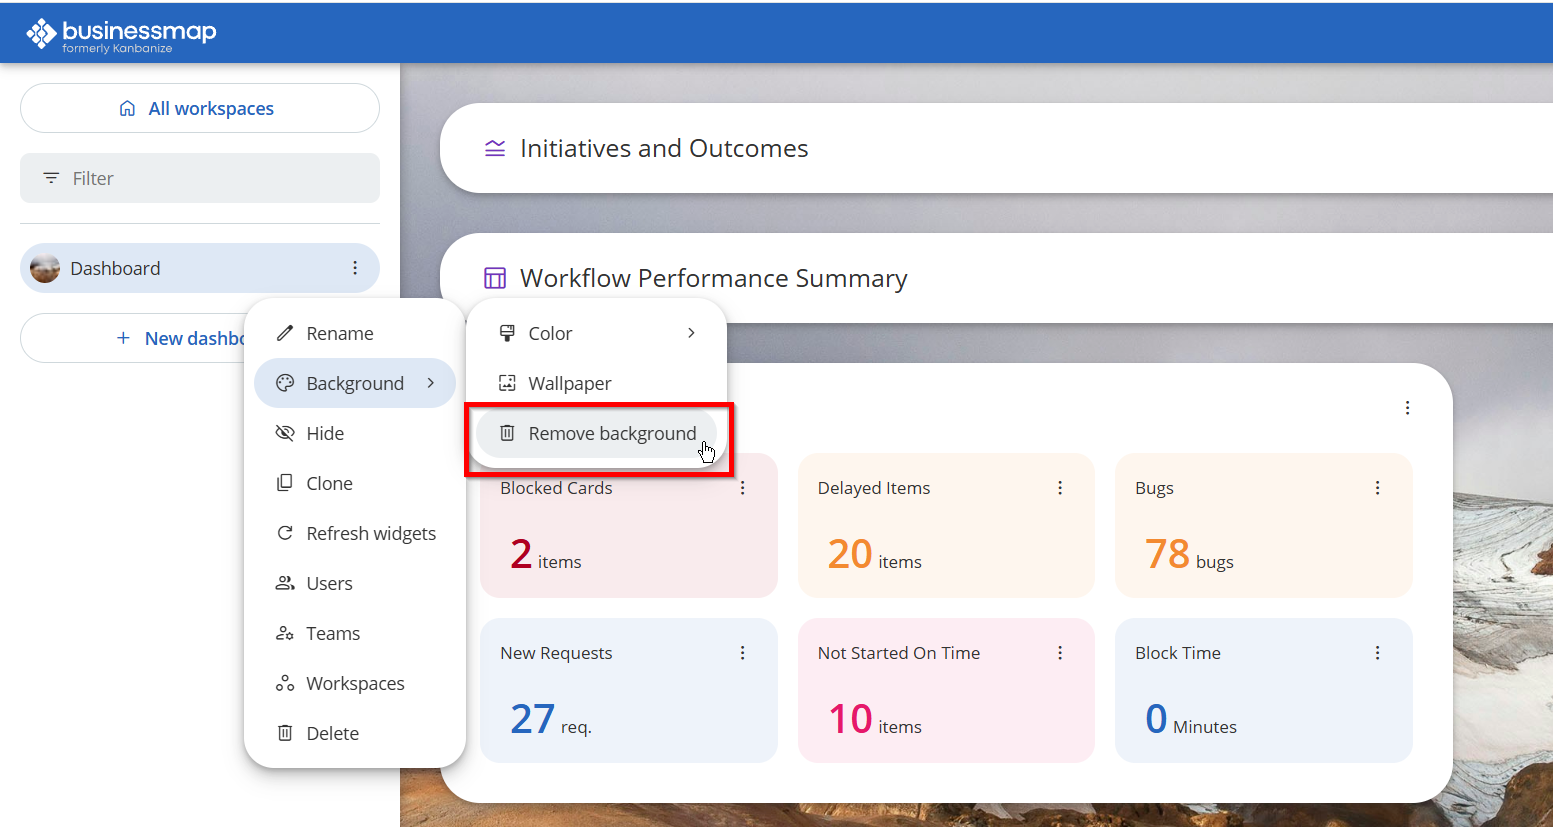The width and height of the screenshot is (1553, 827).
Task: Hide the dashboard via Hide option
Action: [x=325, y=433]
